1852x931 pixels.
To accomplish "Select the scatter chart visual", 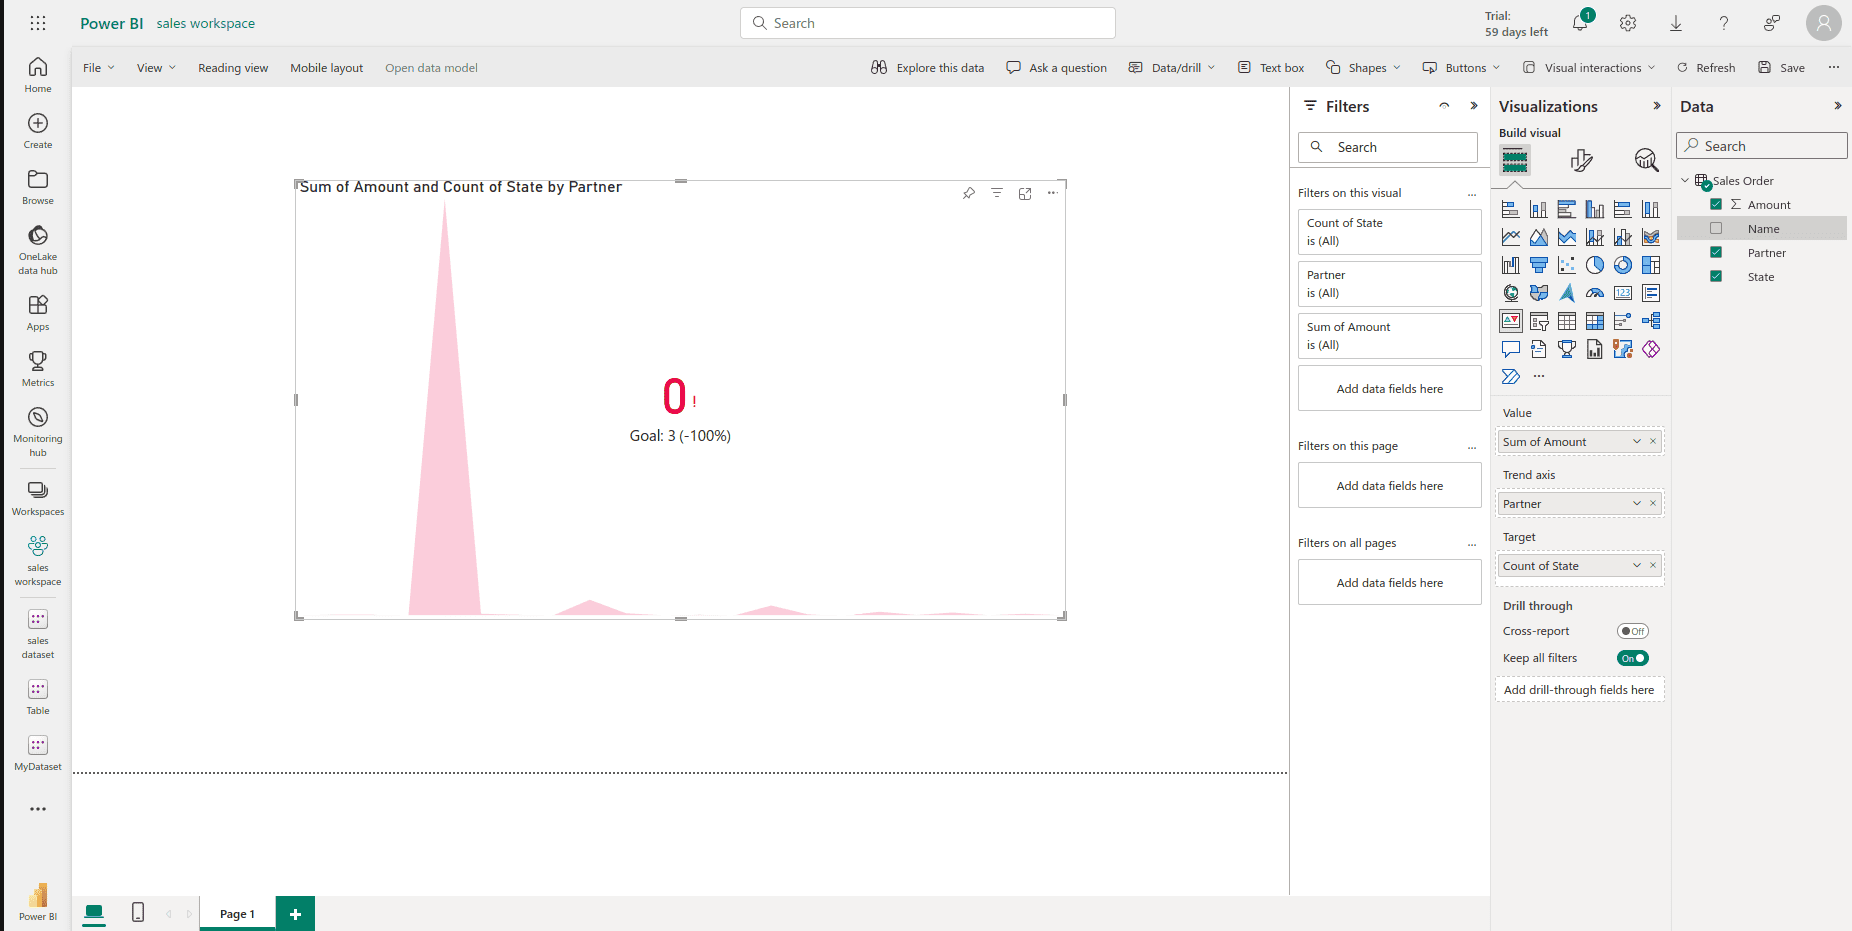I will (x=1567, y=265).
